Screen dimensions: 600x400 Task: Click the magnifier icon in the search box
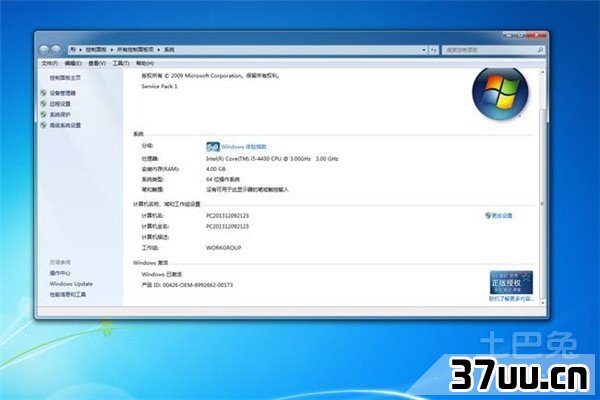[x=540, y=50]
